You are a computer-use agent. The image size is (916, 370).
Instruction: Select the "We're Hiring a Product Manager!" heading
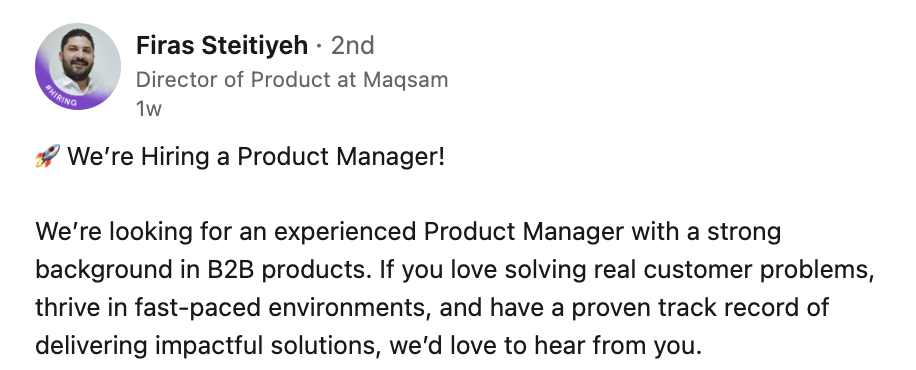point(256,157)
